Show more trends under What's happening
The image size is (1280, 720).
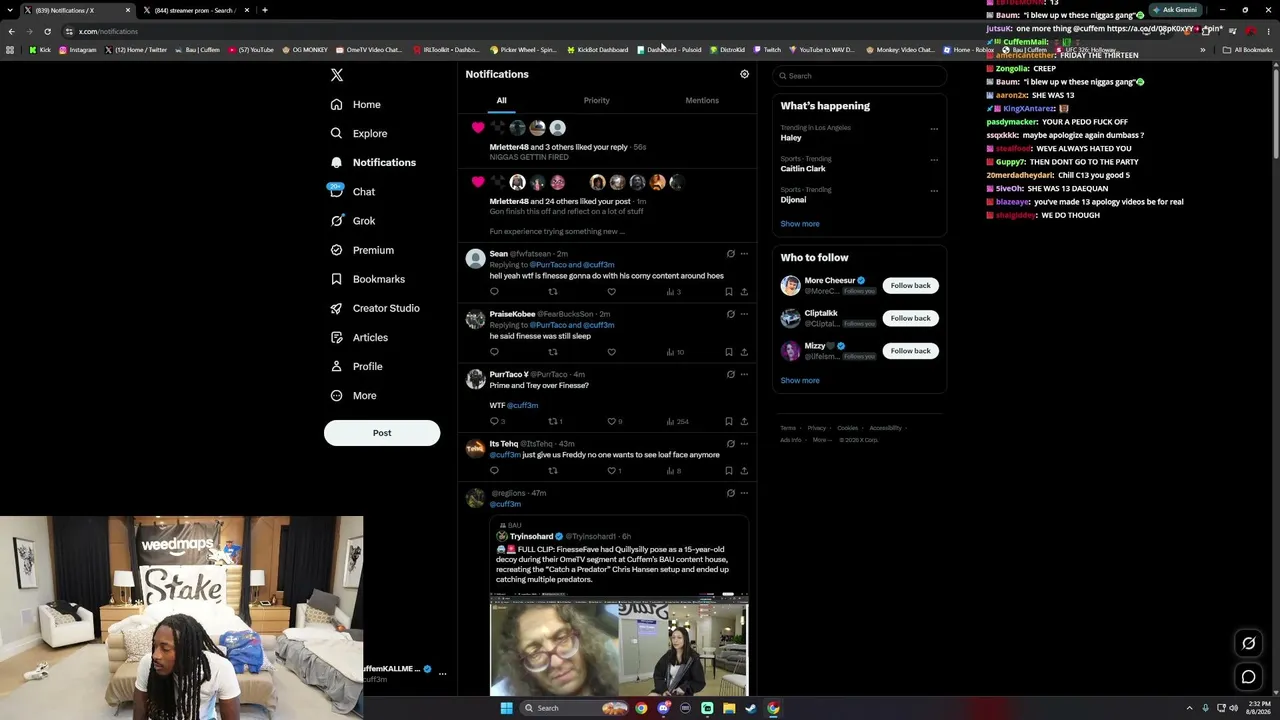point(800,224)
